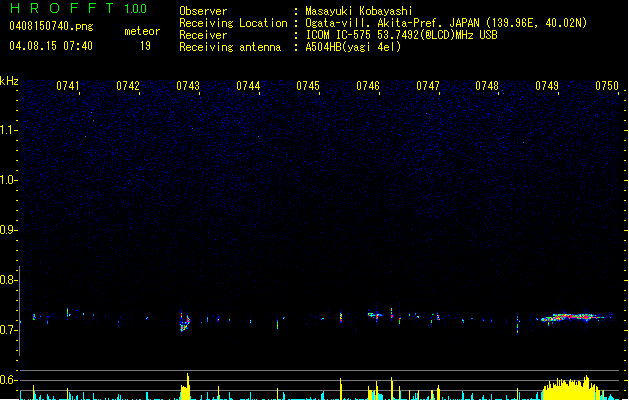
Task: Click the long meteor echo near 0749
Action: click(x=574, y=317)
